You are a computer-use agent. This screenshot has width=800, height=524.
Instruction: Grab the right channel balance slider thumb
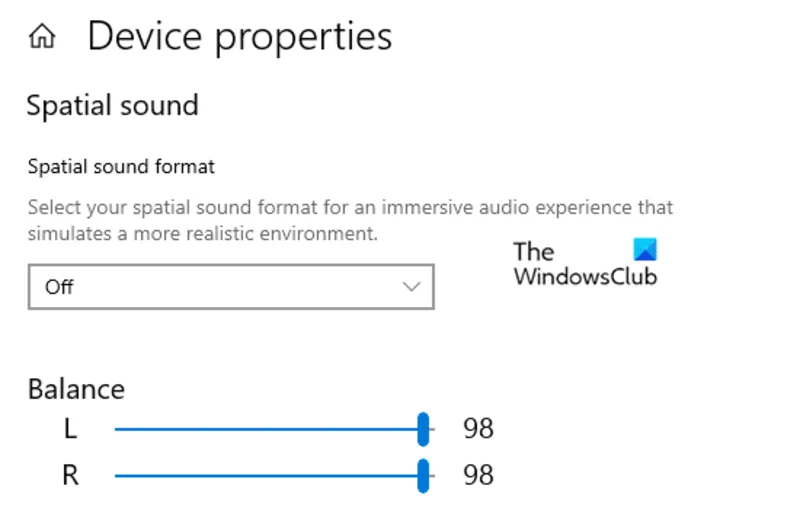coord(423,476)
